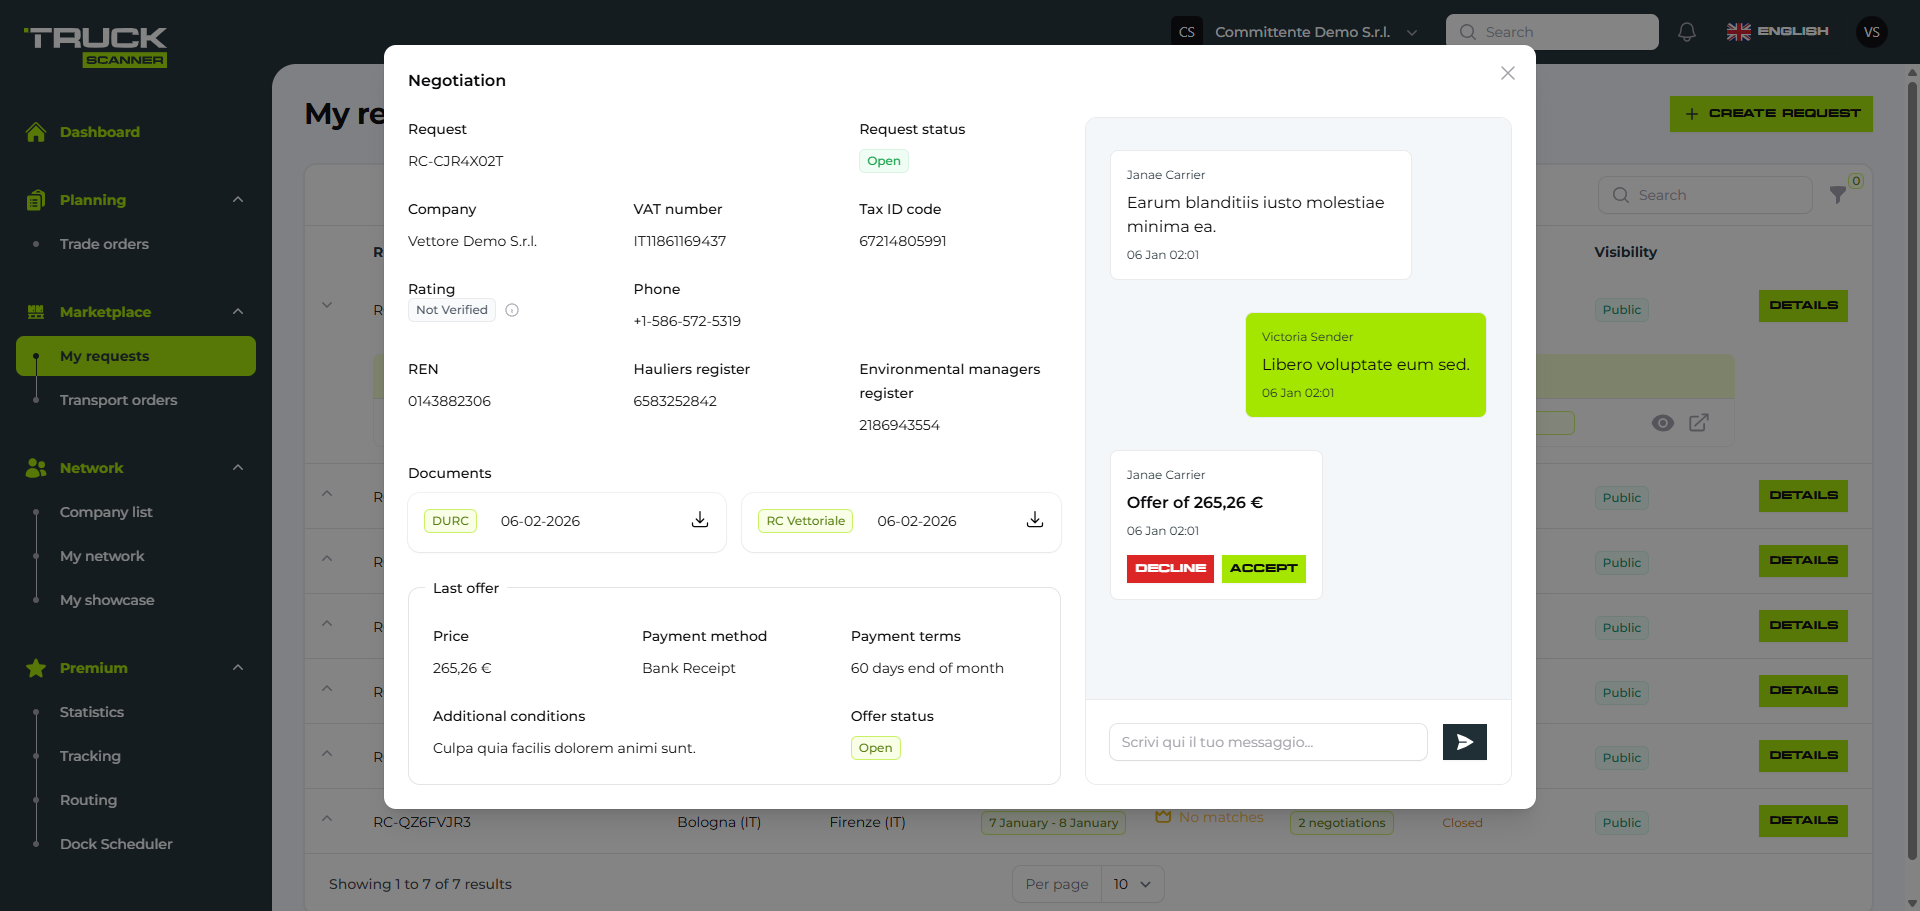Open the external link icon
This screenshot has width=1920, height=911.
pyautogui.click(x=1698, y=423)
